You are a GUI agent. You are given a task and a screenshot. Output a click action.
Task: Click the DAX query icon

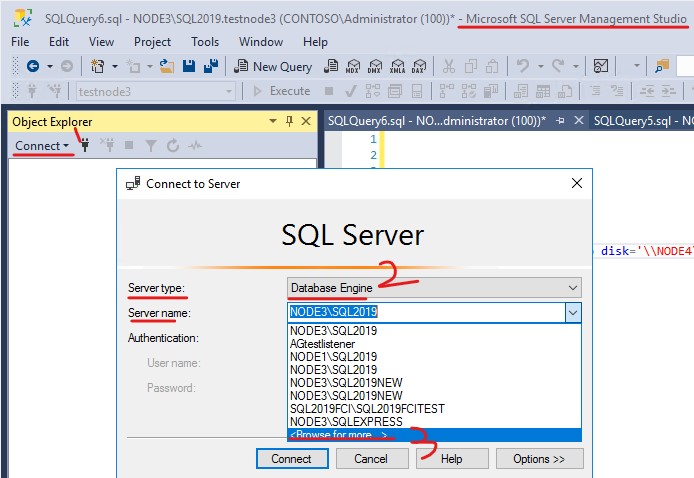[x=419, y=66]
